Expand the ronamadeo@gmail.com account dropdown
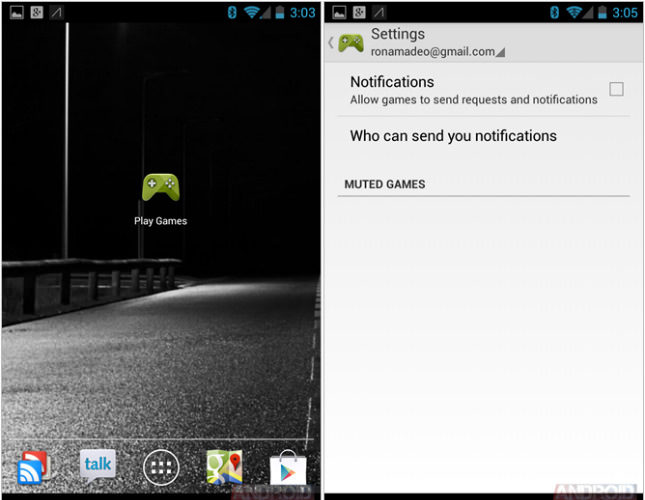Image resolution: width=645 pixels, height=500 pixels. point(437,52)
